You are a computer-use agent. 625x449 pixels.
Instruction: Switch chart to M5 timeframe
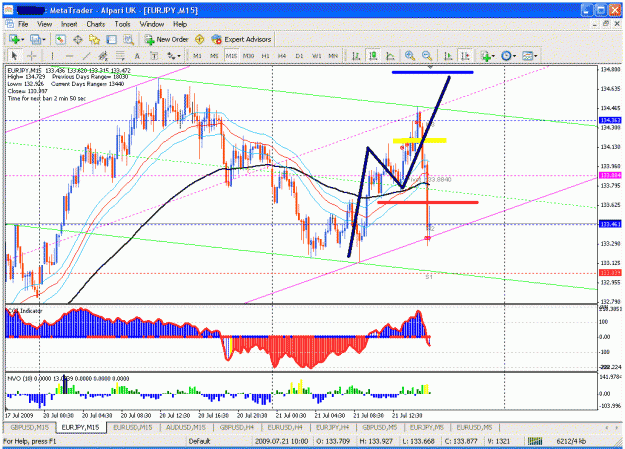214,56
